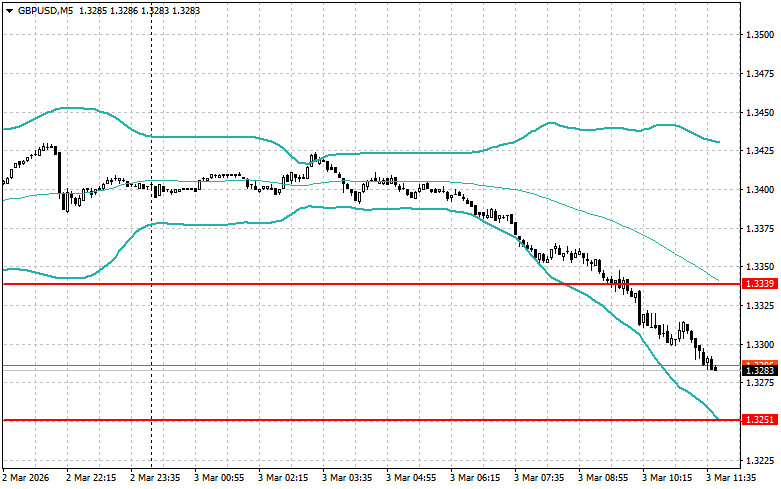The height and width of the screenshot is (489, 781).
Task: Click the 2 Mar 23:35 time label
Action: [155, 478]
